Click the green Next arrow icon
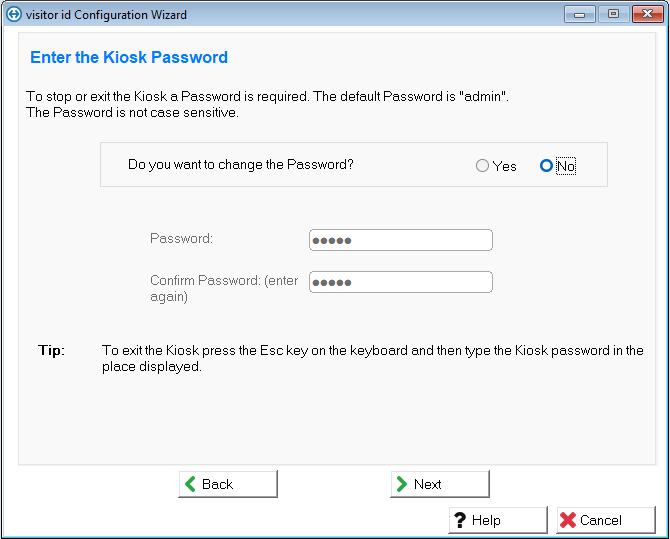 tap(401, 484)
